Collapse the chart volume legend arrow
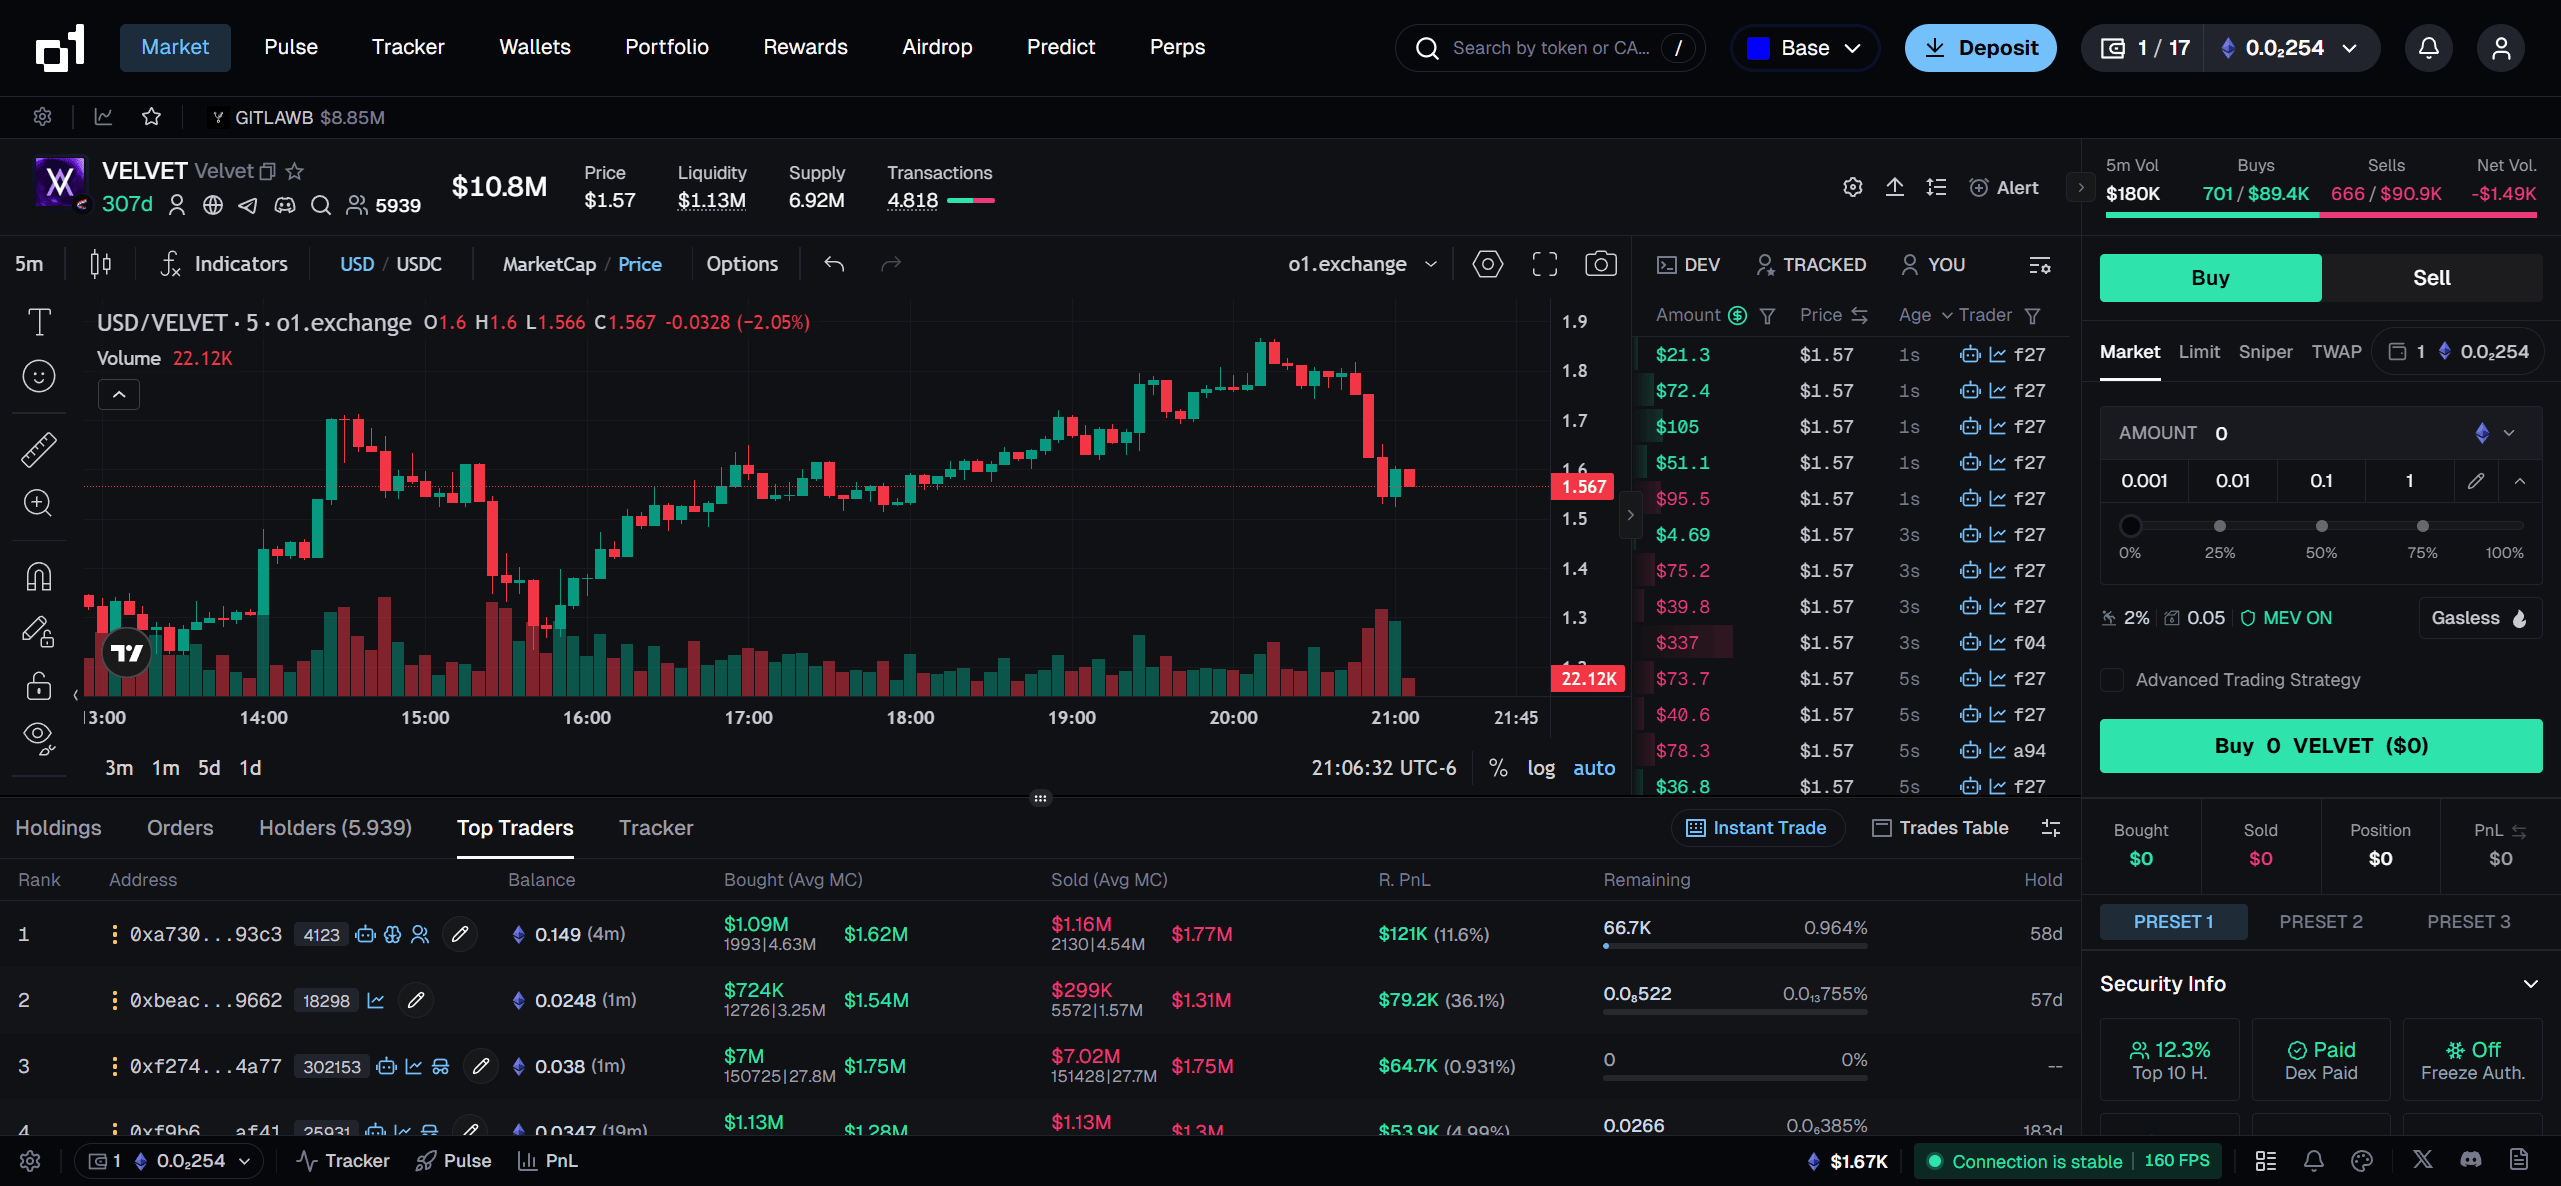 pos(119,394)
